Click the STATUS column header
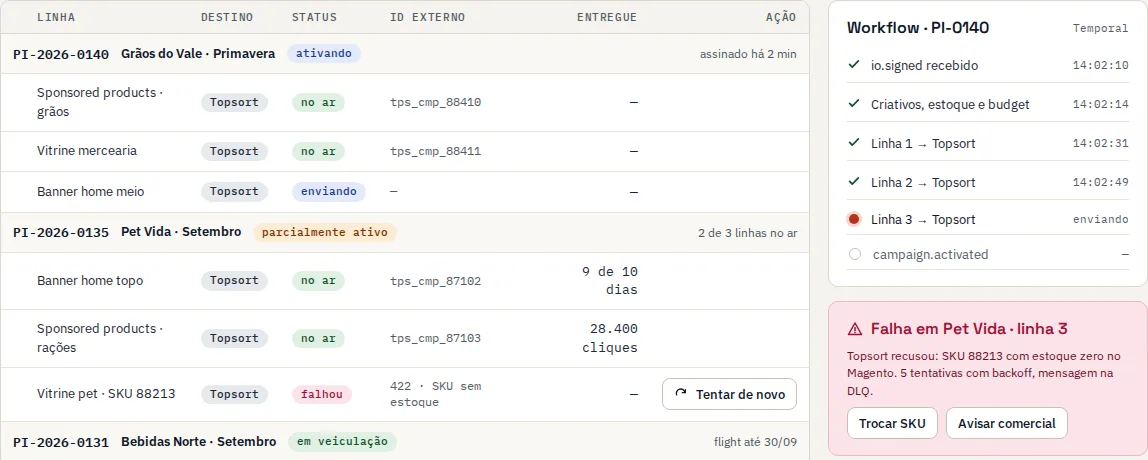Image resolution: width=1148 pixels, height=460 pixels. 314,17
